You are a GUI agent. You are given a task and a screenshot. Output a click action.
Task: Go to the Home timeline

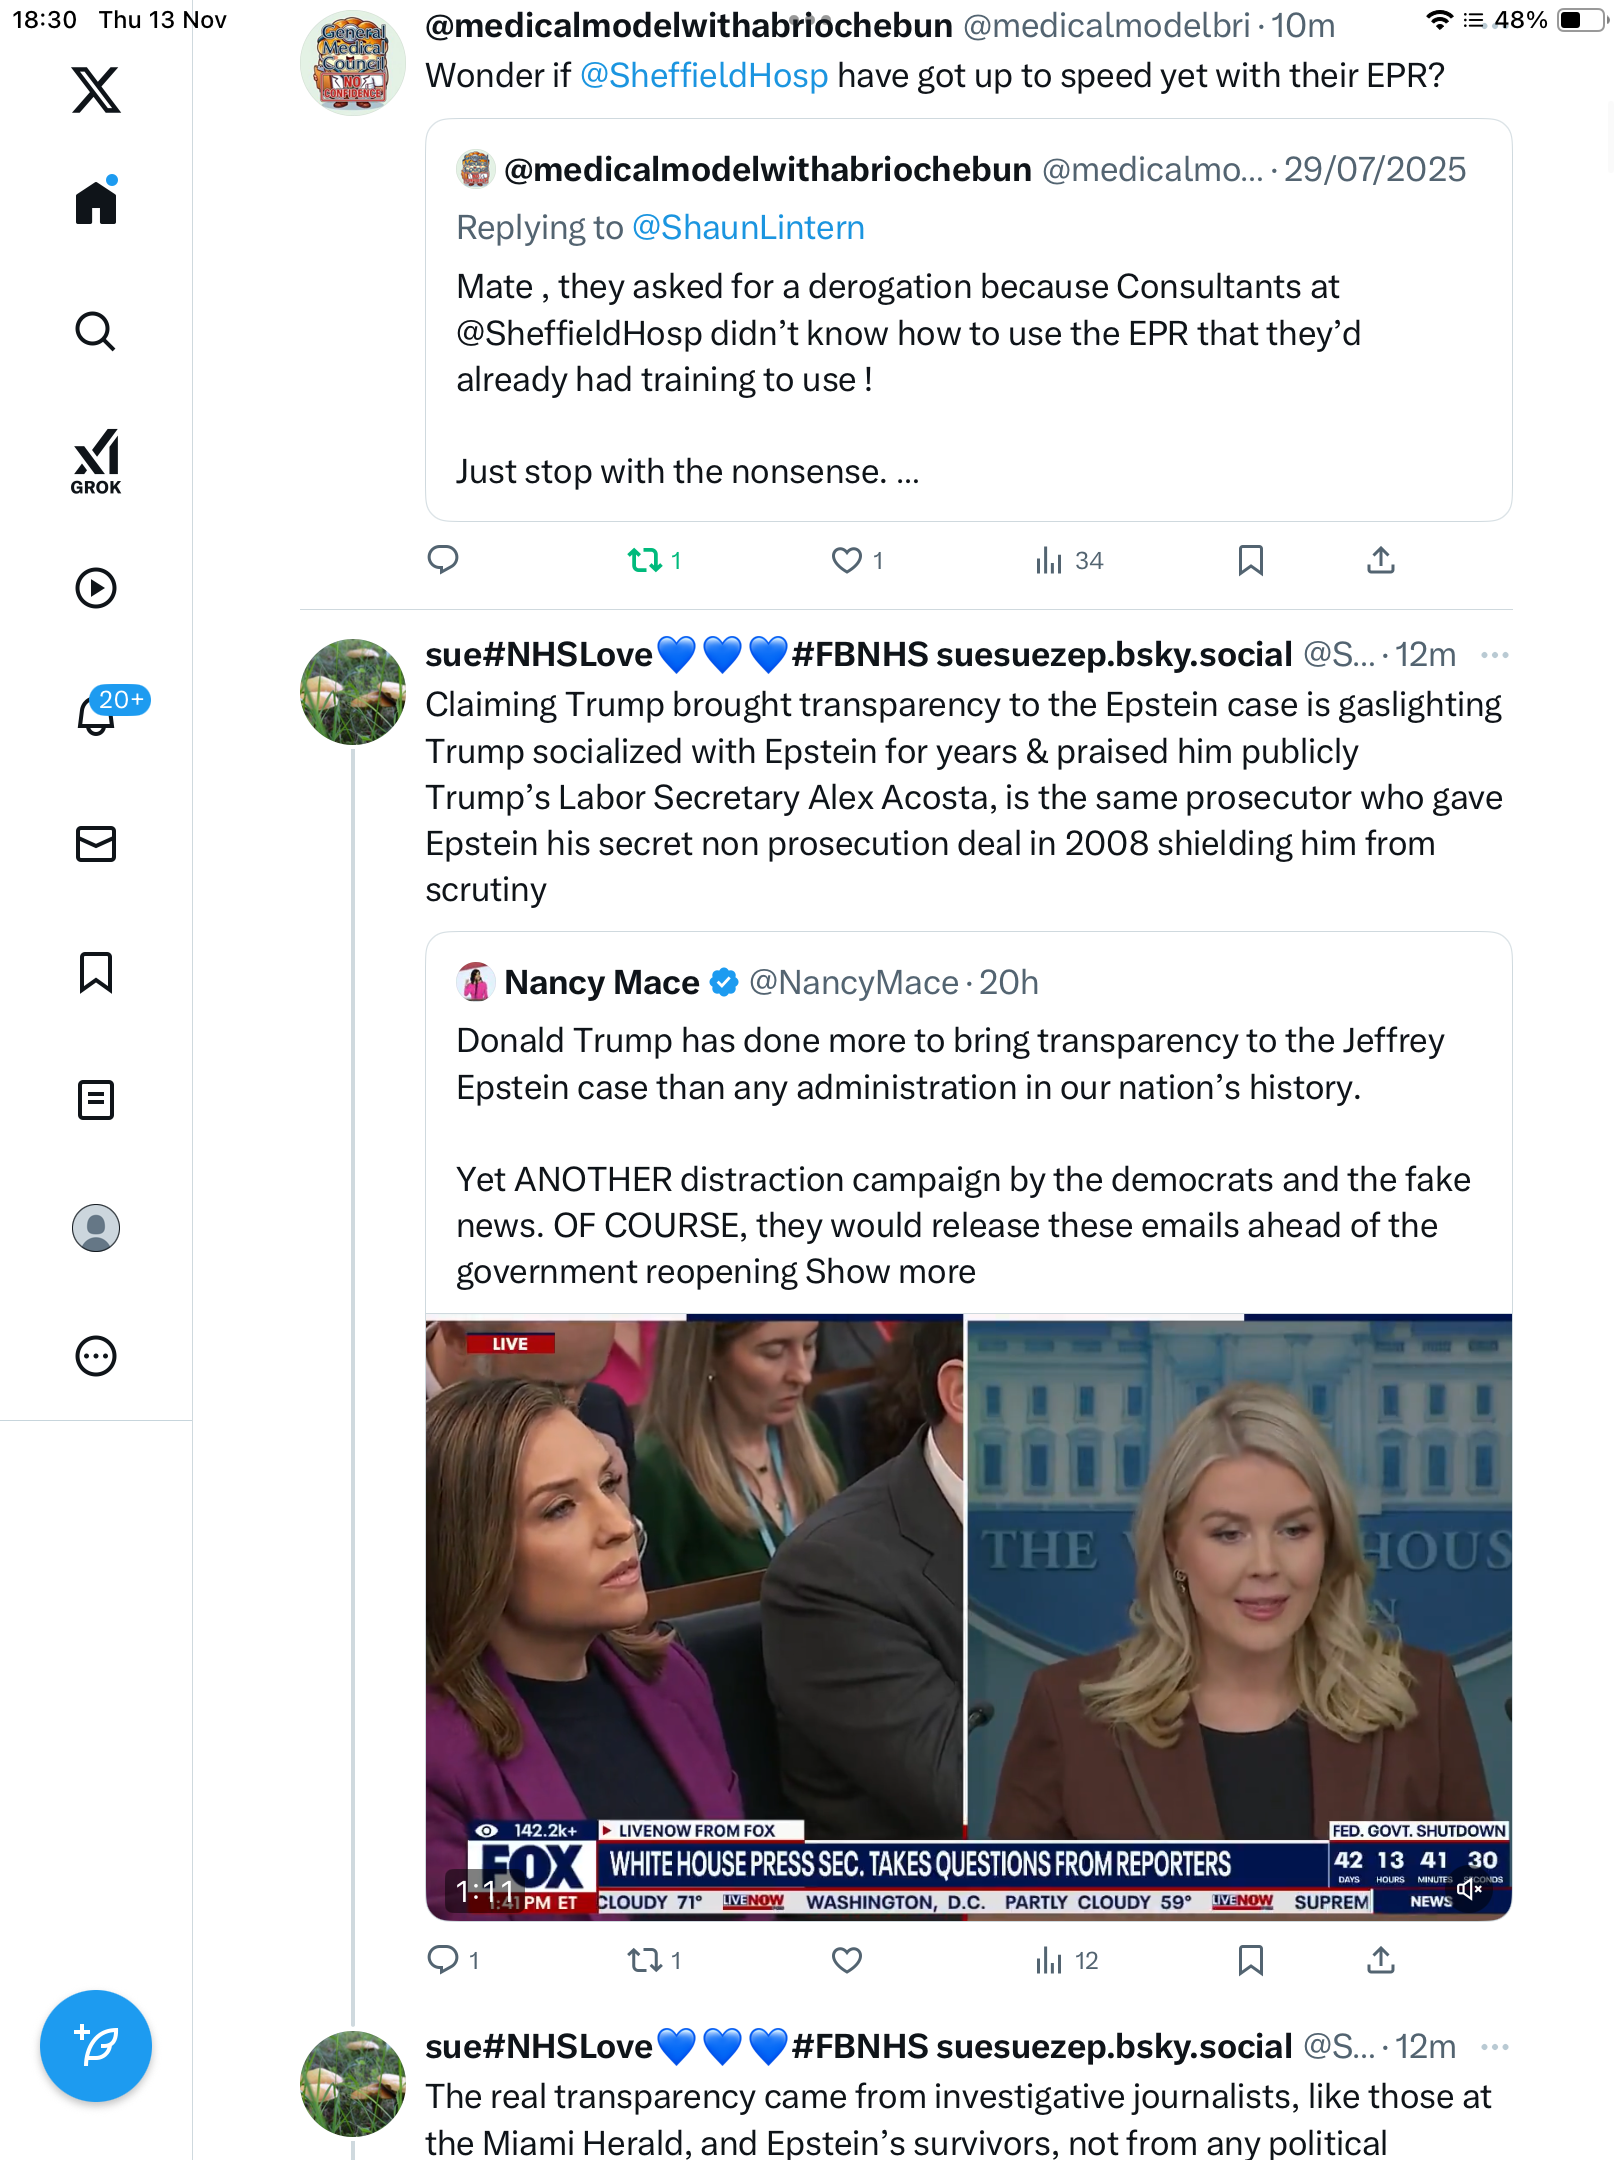[x=96, y=203]
